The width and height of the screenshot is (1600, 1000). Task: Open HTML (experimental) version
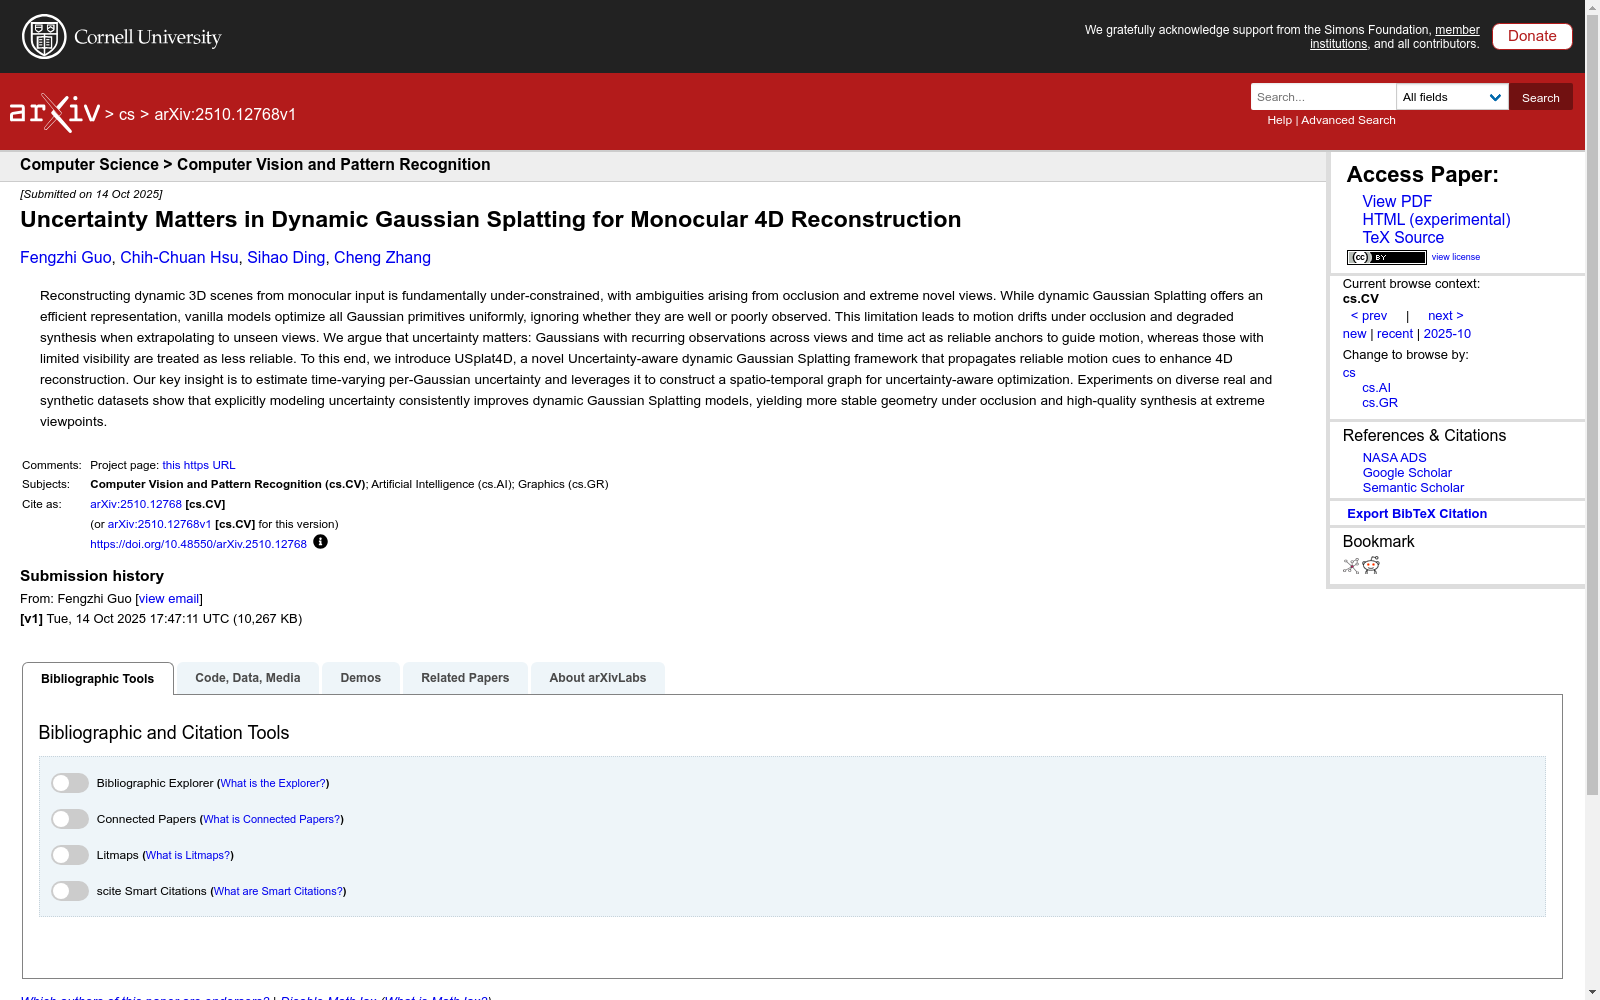point(1436,219)
